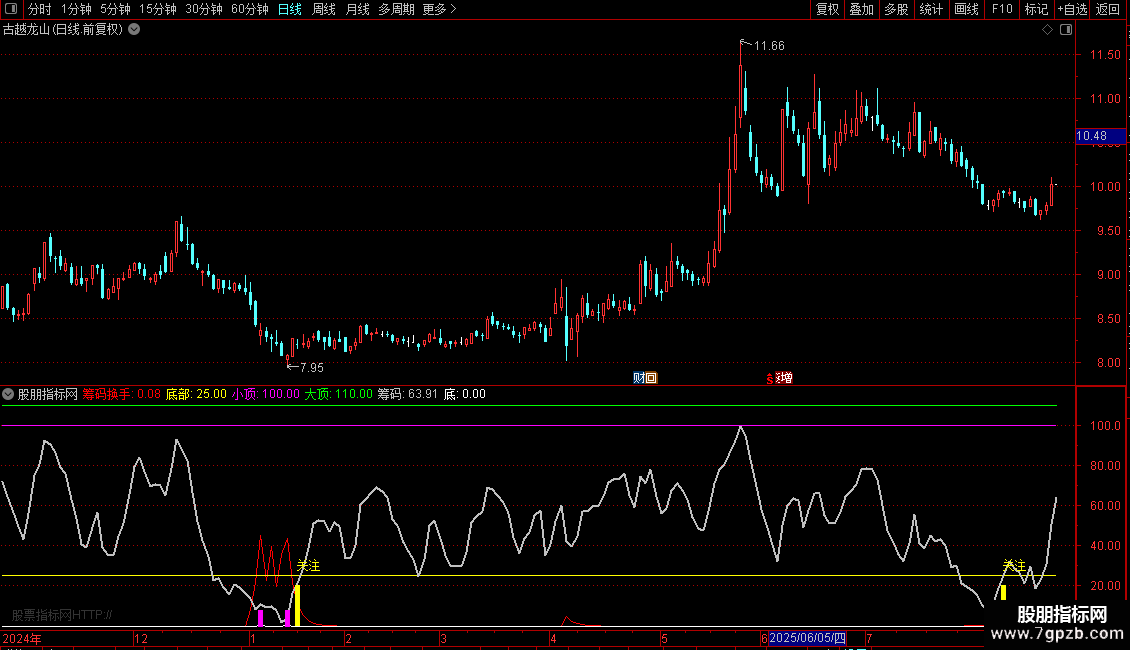The image size is (1130, 650).
Task: Open the 增 share issuance marker
Action: tap(785, 378)
